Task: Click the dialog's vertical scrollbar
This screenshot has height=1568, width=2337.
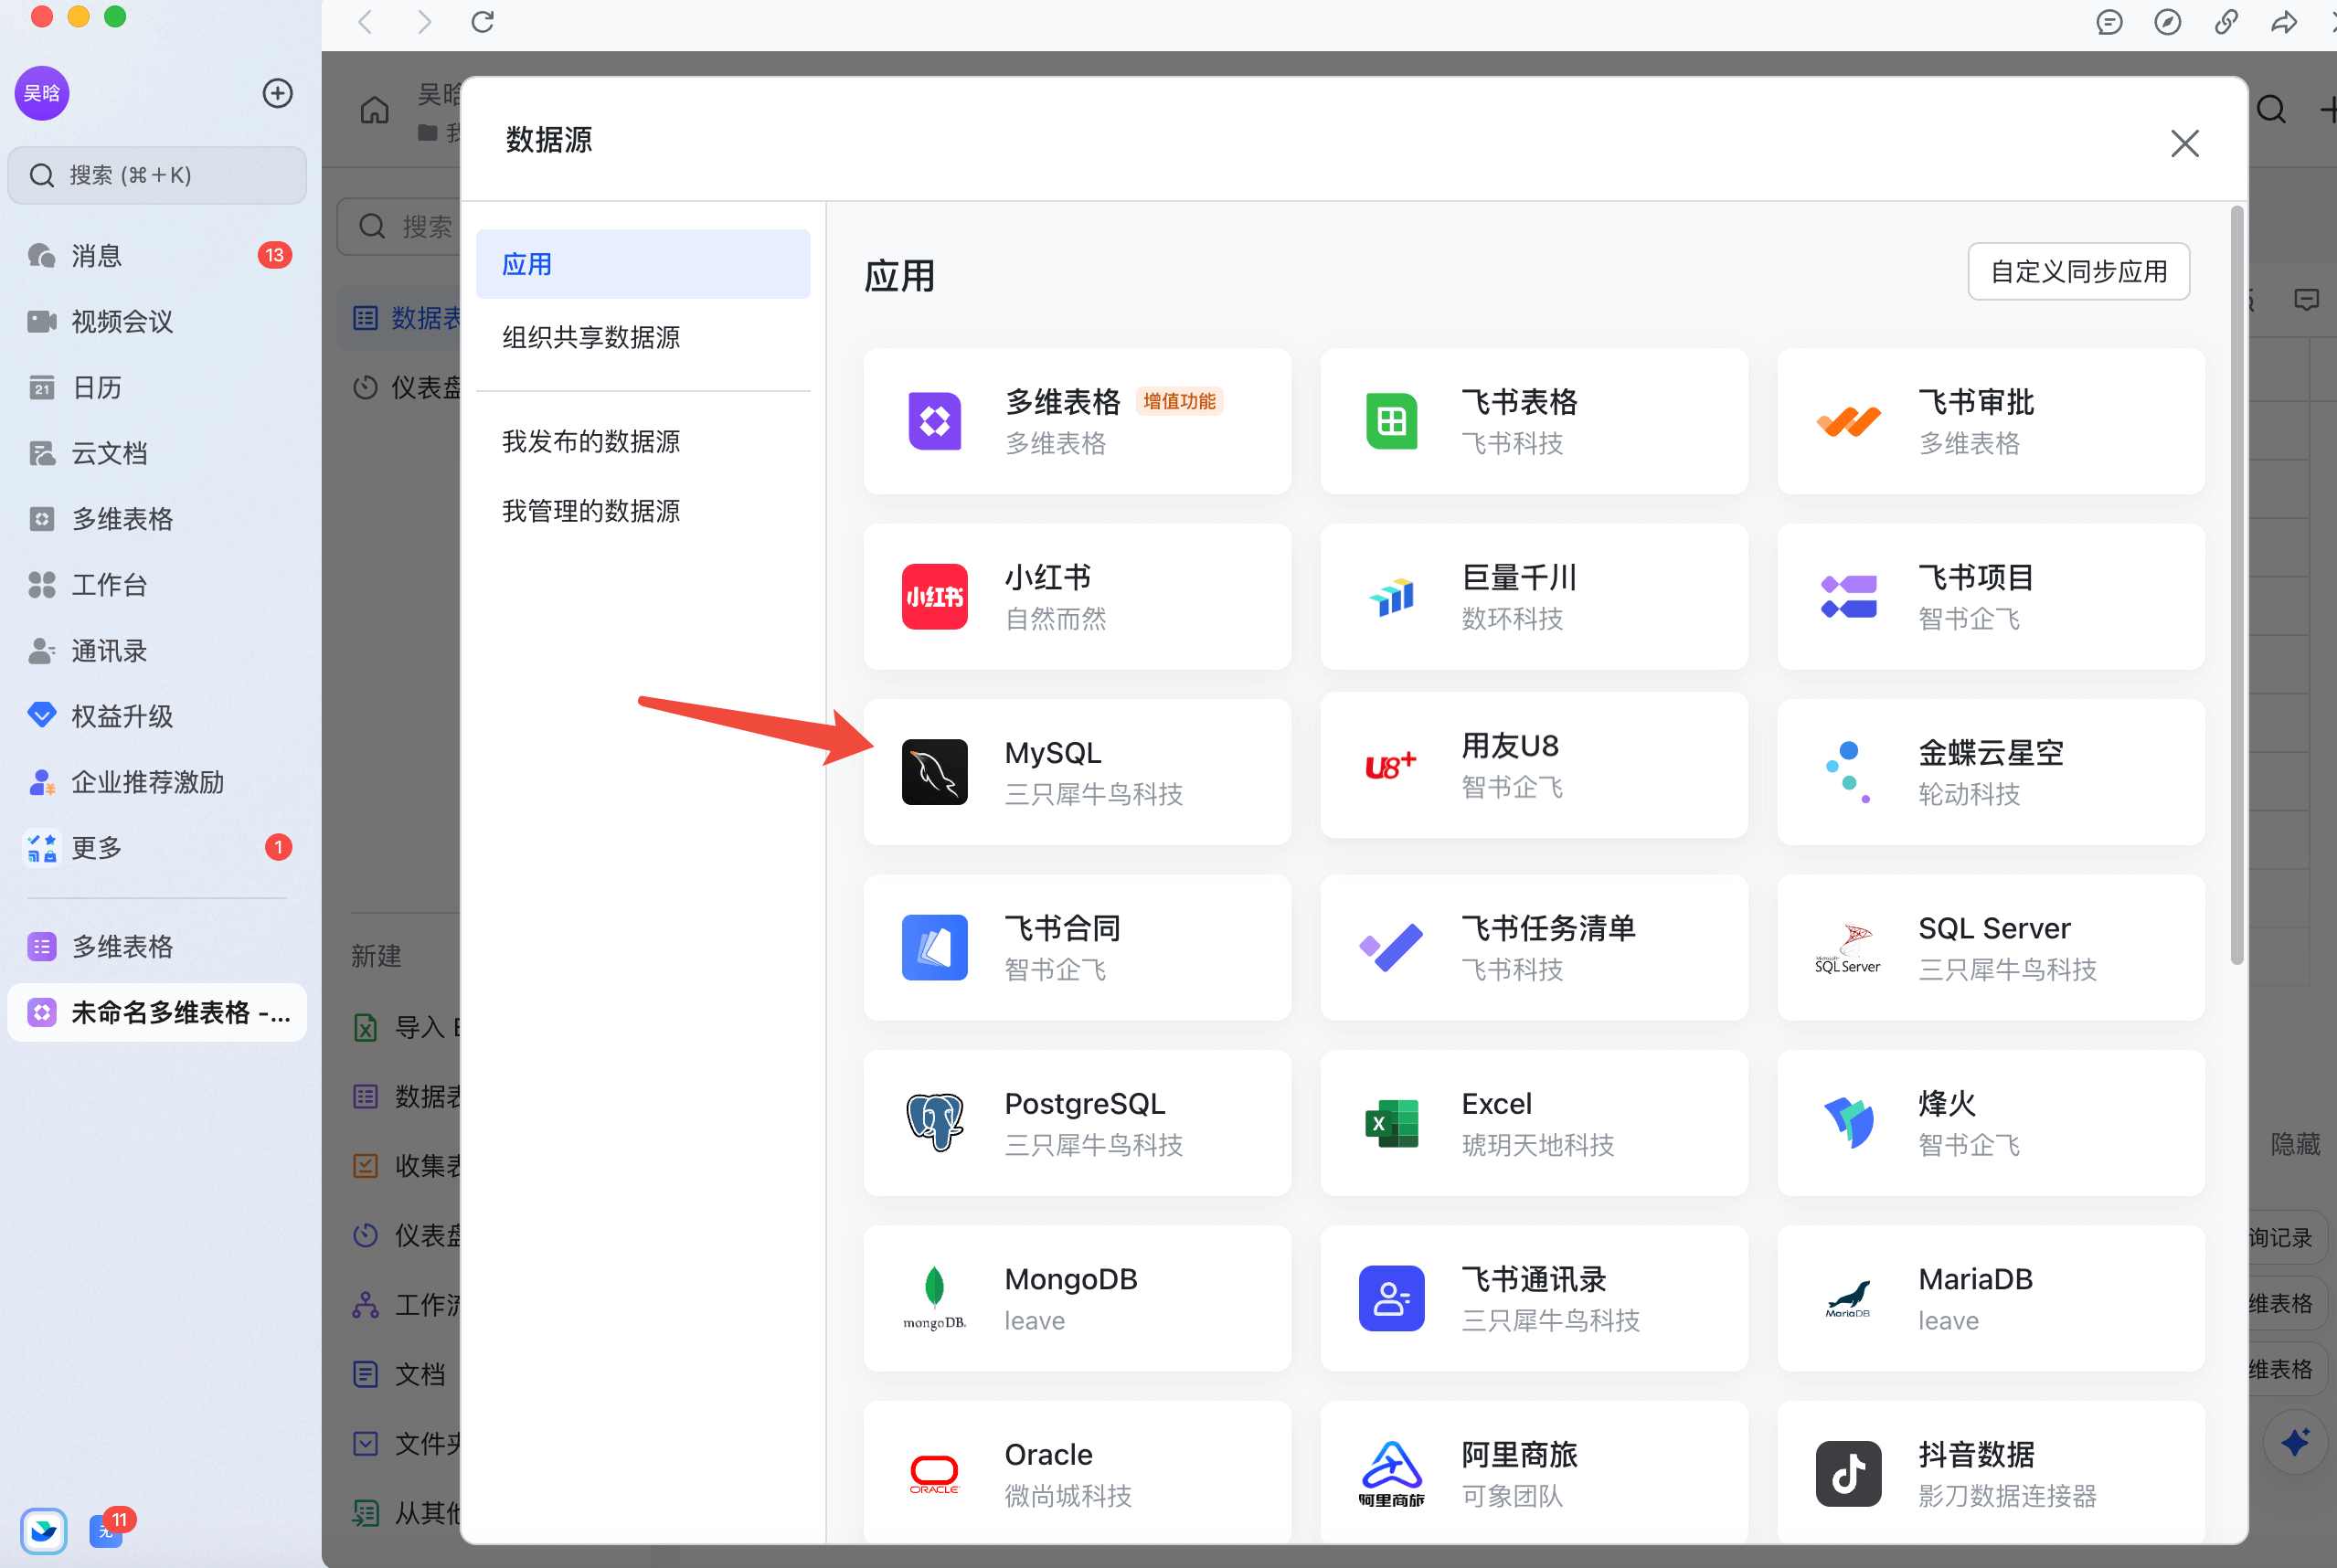Action: (x=2236, y=586)
